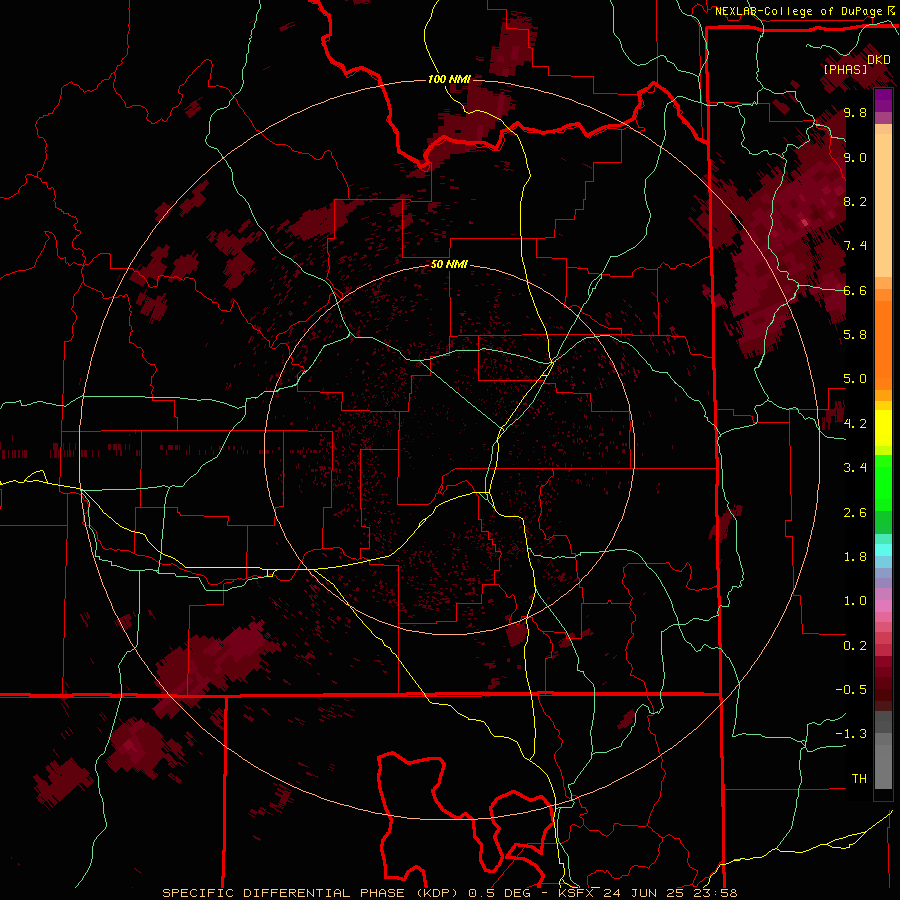Click the 2.6 scale value
Image resolution: width=900 pixels, height=900 pixels.
click(855, 512)
